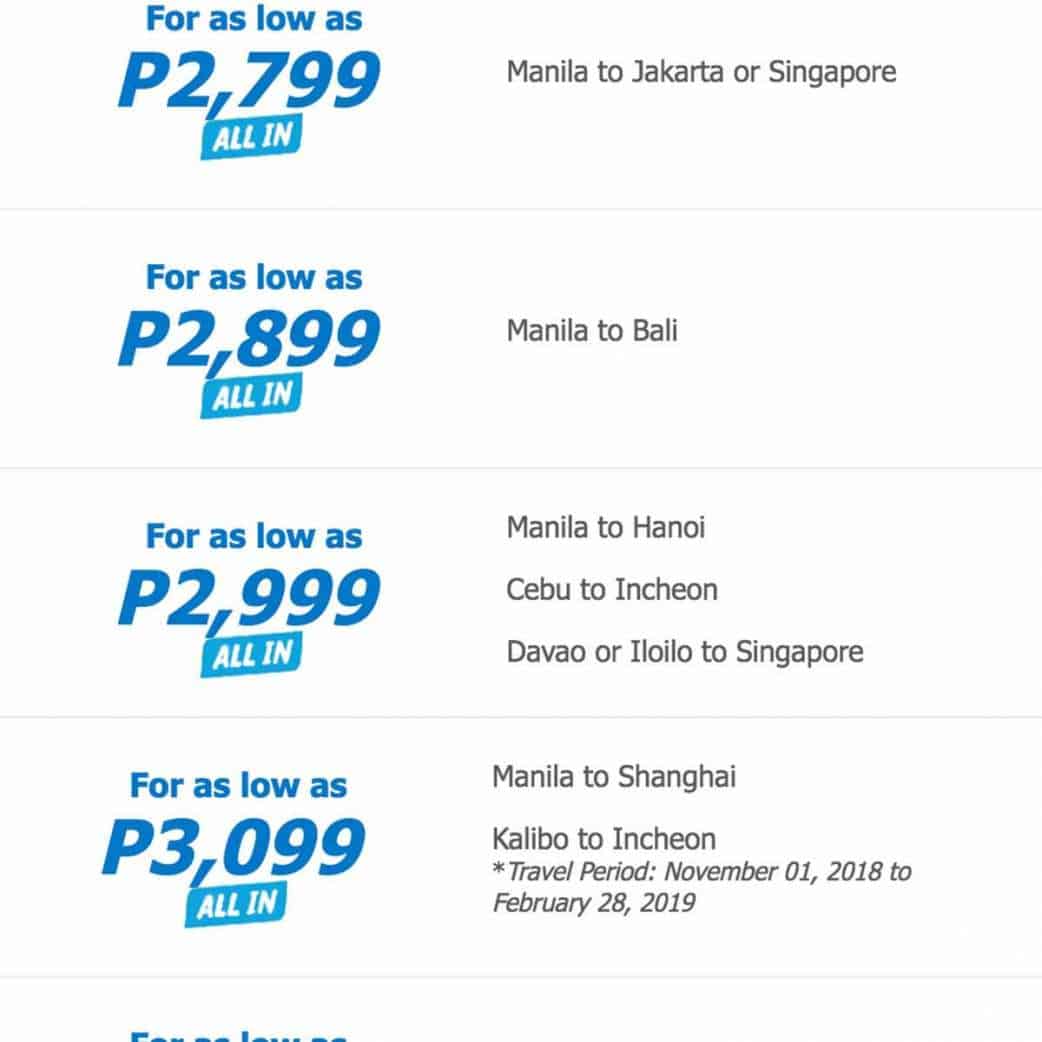Select the Cebu to Incheon route
The width and height of the screenshot is (1042, 1042).
[612, 589]
